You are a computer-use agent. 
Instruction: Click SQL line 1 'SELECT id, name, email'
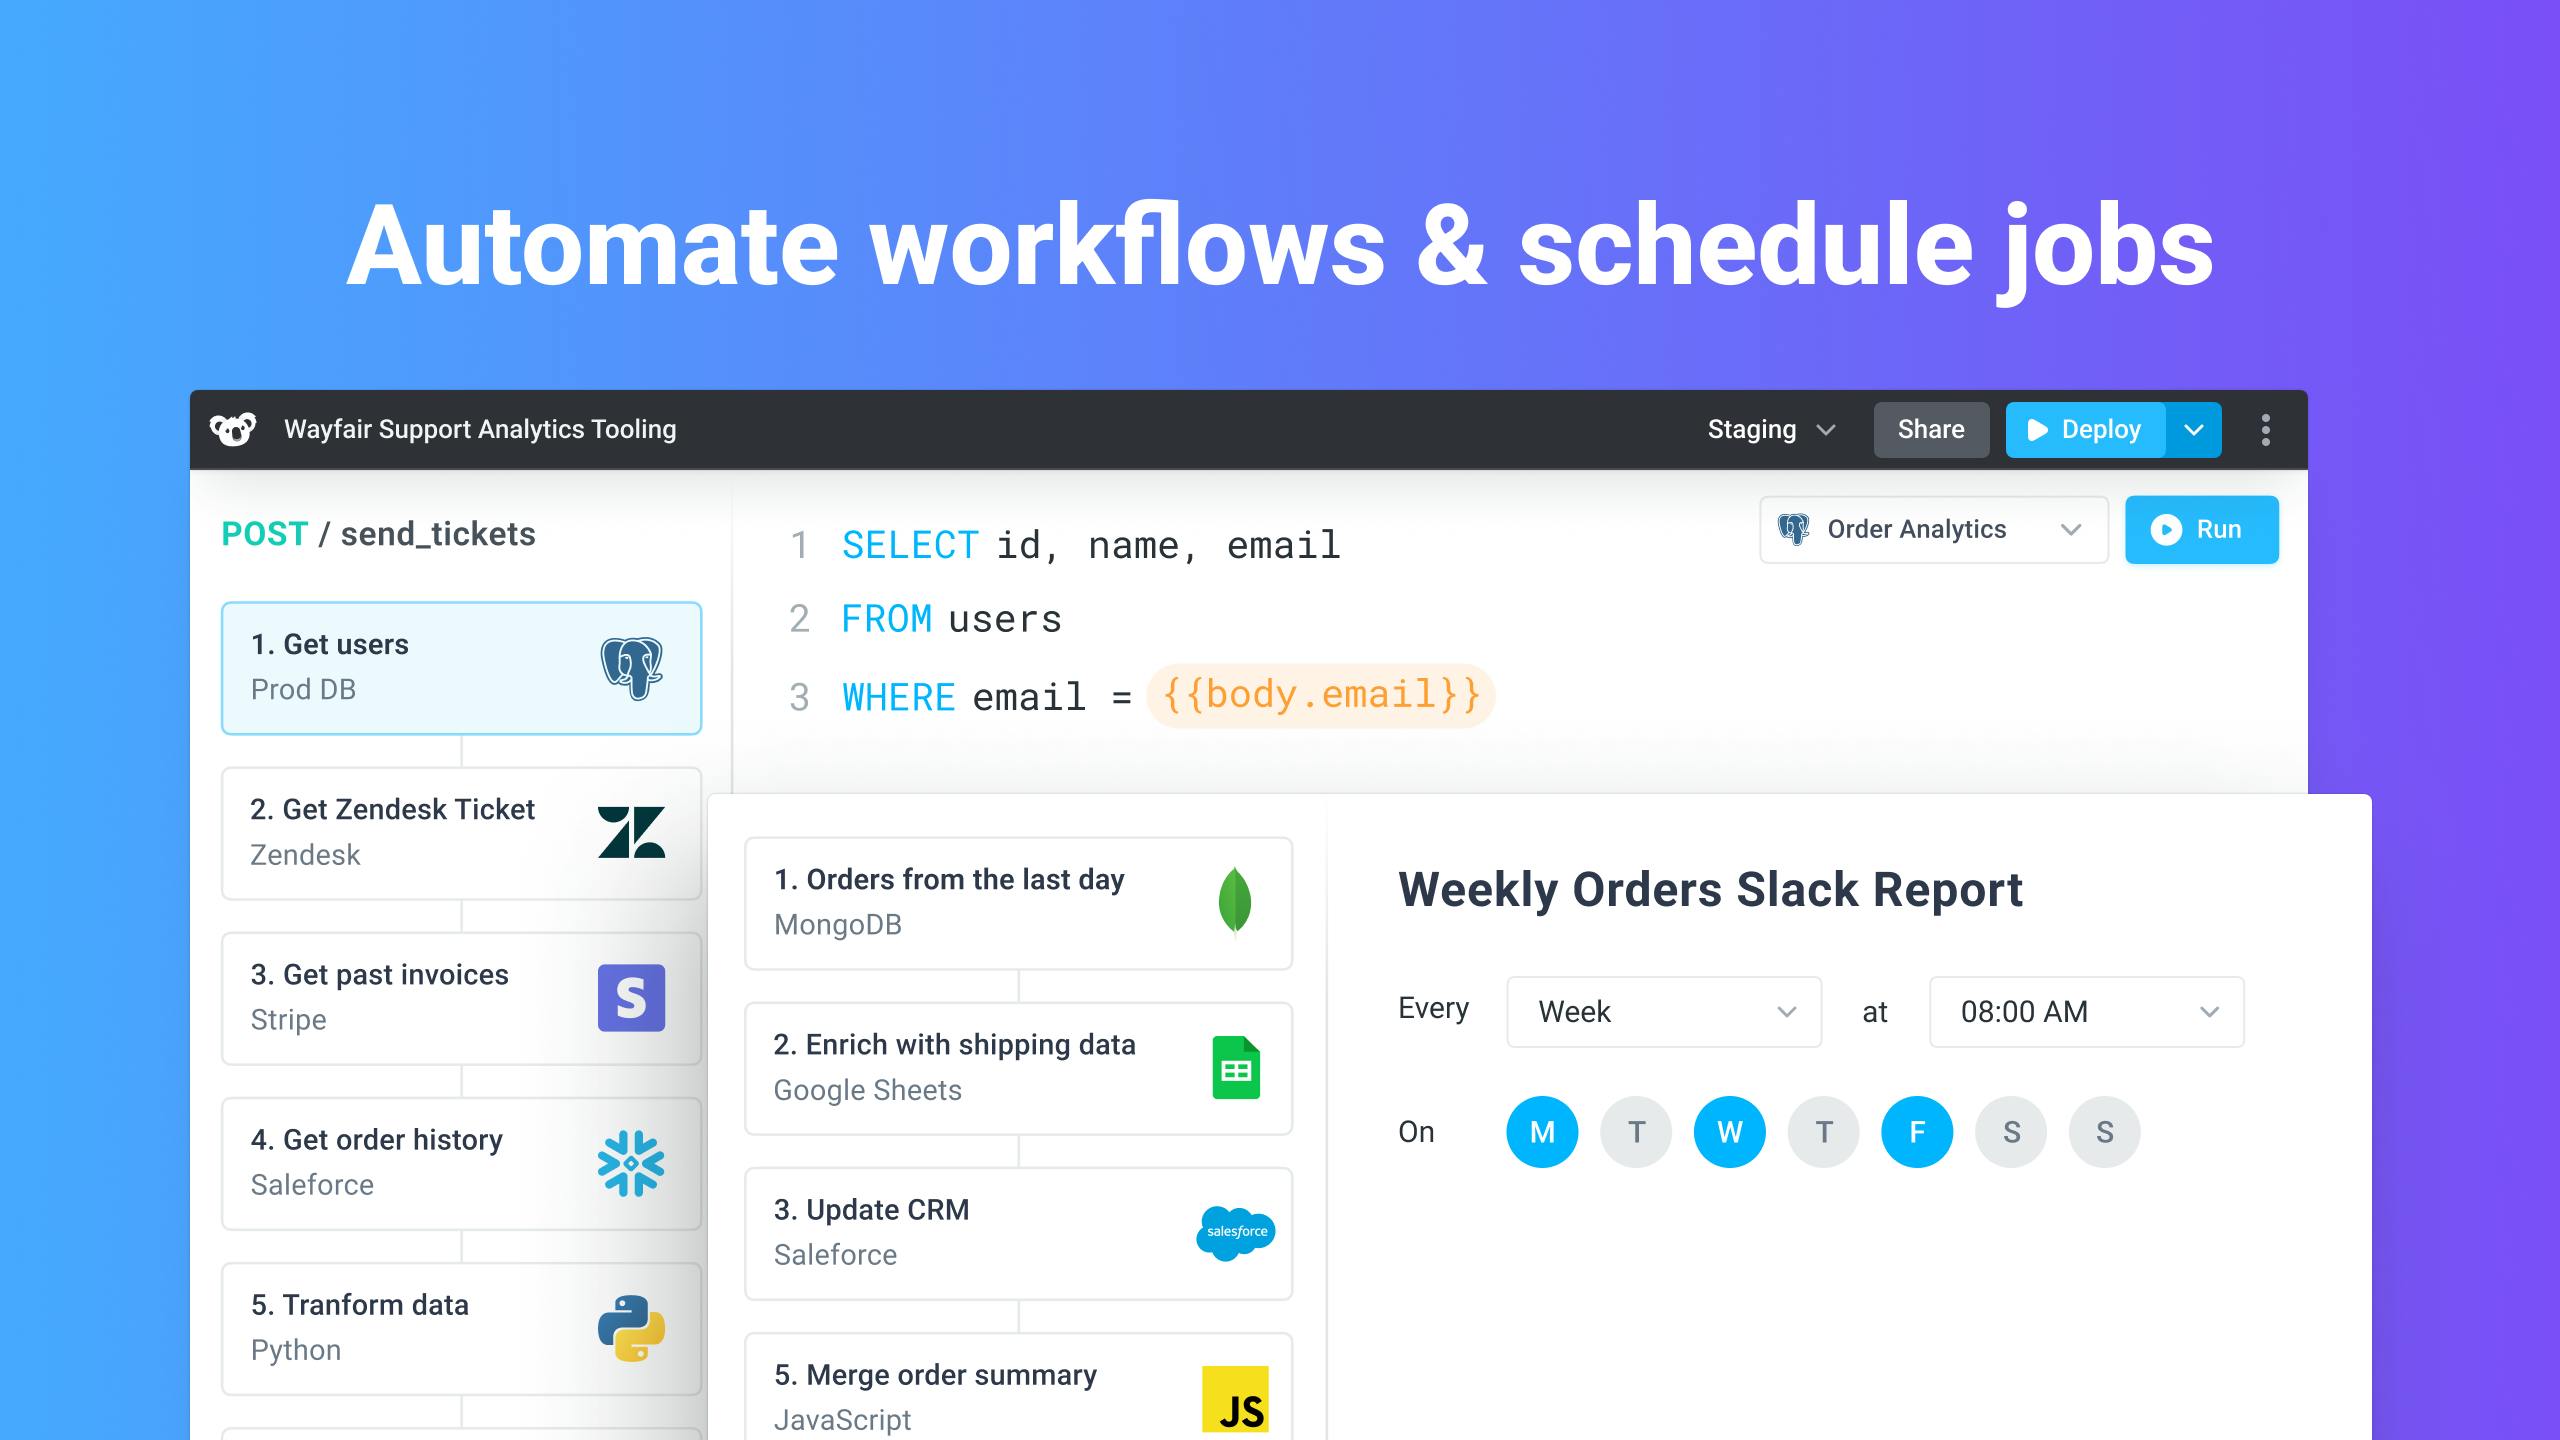pyautogui.click(x=1091, y=545)
